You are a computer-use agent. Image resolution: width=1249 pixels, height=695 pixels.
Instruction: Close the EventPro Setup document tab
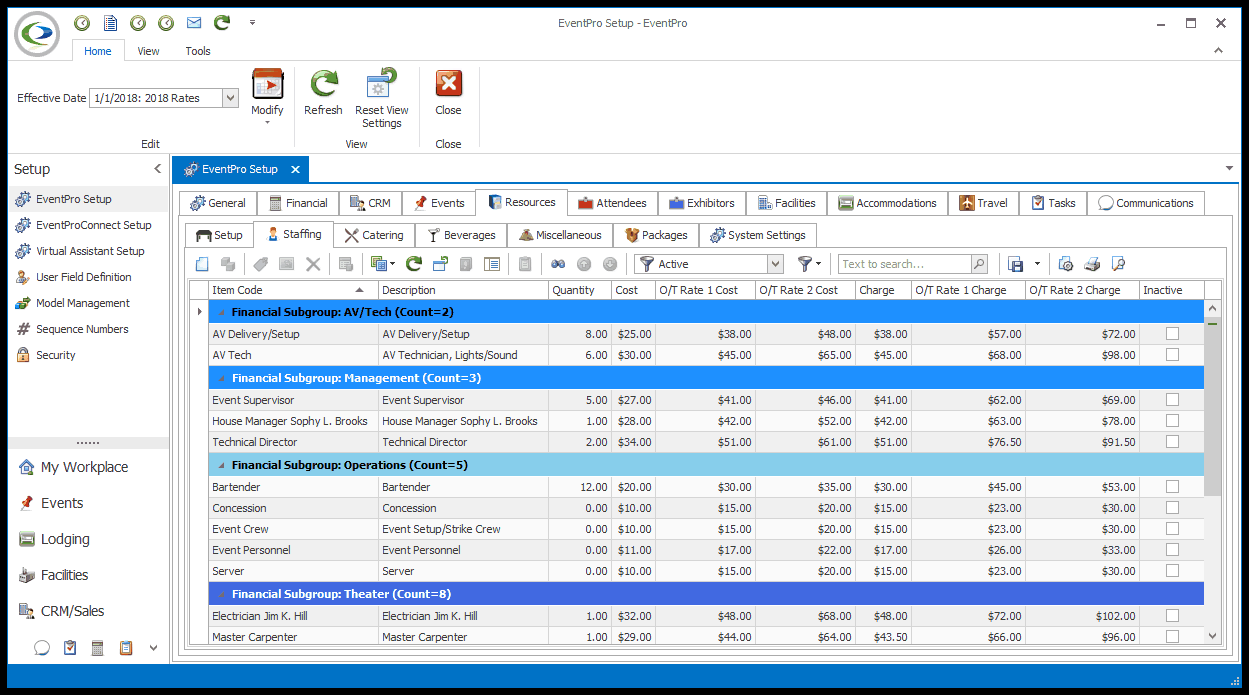click(295, 169)
